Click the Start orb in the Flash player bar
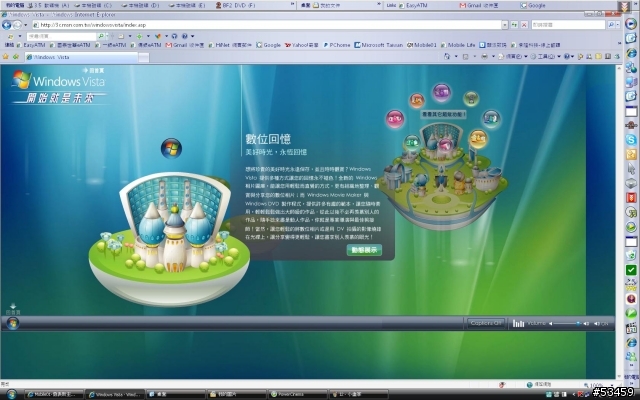Image resolution: width=640 pixels, height=400 pixels. click(13, 323)
